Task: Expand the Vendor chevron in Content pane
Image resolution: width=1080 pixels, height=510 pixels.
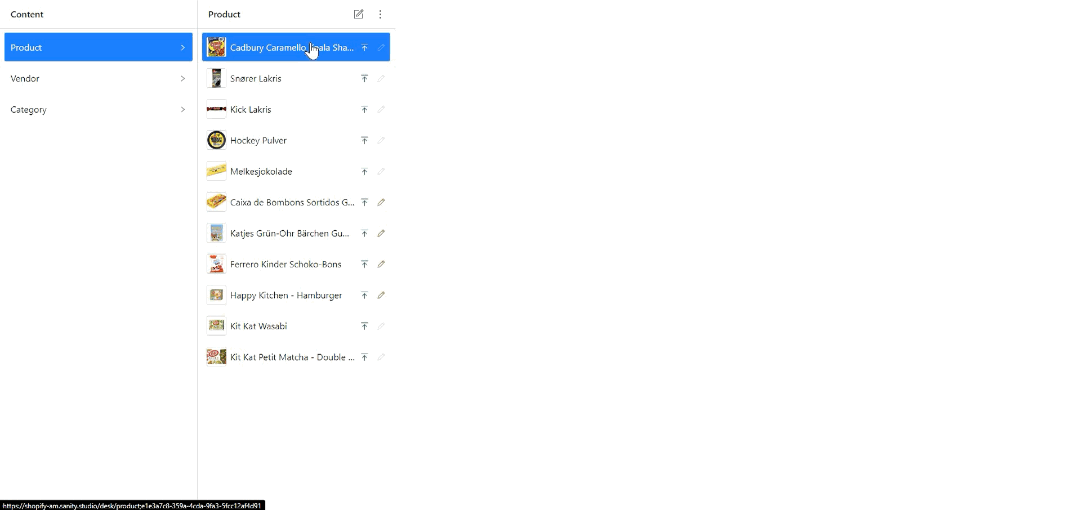Action: (183, 79)
